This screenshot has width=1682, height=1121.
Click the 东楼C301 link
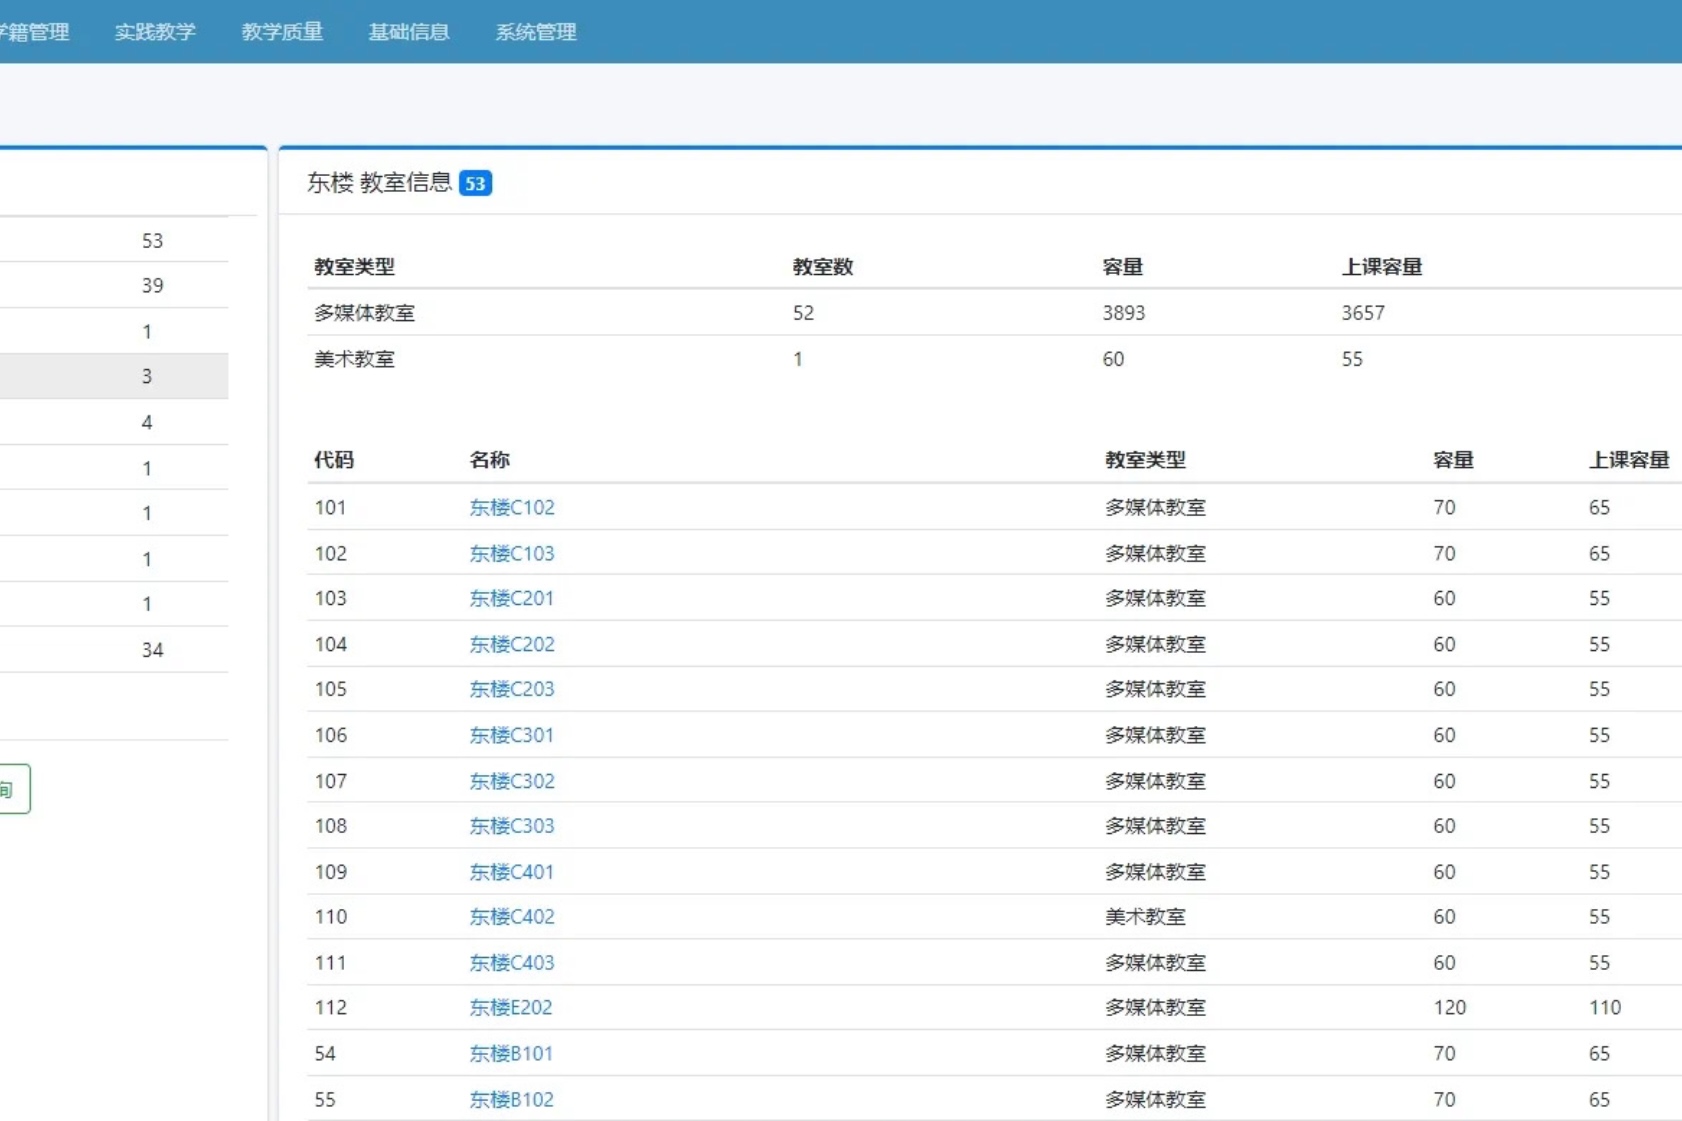coord(512,735)
